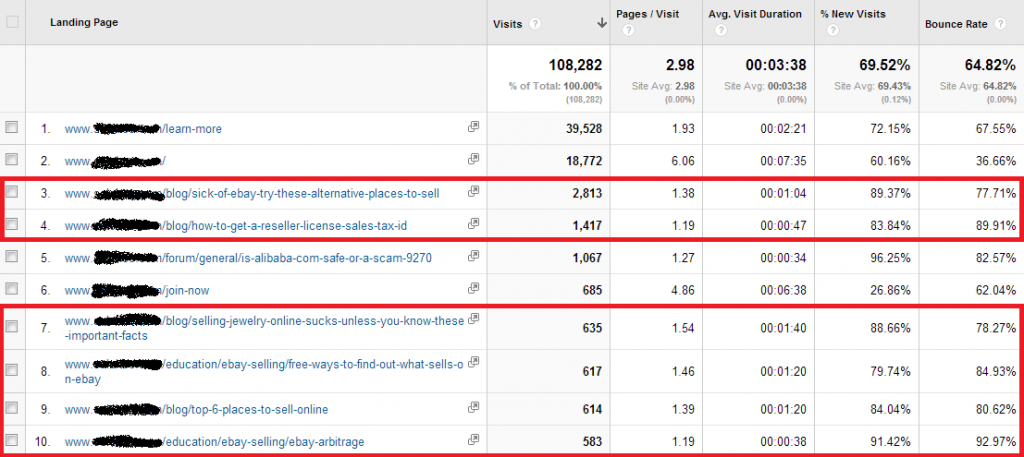Check the box for row 5 alibaba forum
Viewport: 1024px width, 457px height.
click(12, 257)
